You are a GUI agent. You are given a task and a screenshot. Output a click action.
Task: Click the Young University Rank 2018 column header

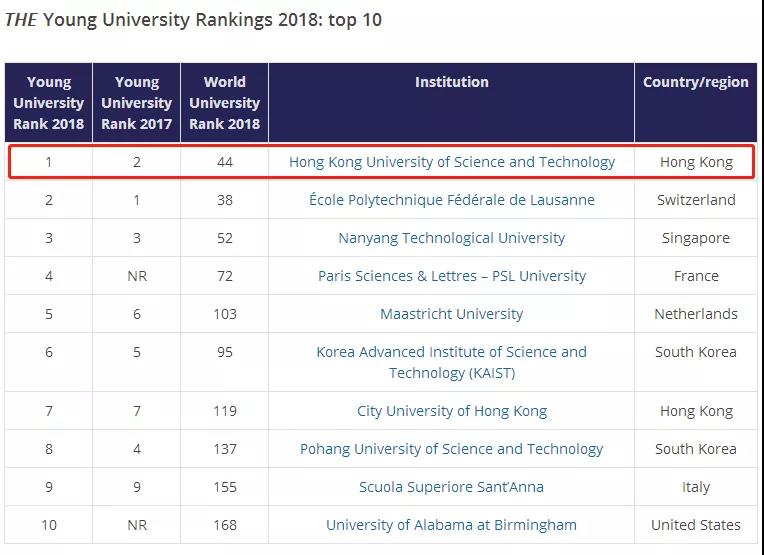(x=49, y=103)
